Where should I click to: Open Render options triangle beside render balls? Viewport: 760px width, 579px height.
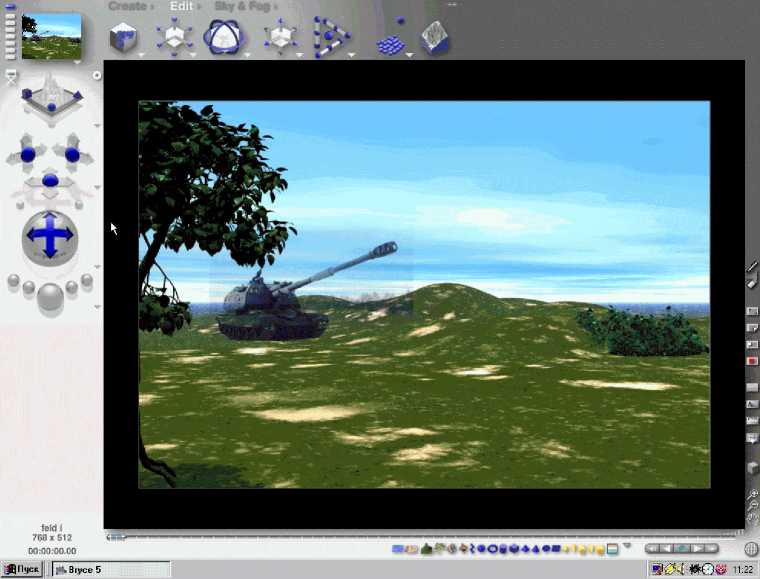point(97,307)
